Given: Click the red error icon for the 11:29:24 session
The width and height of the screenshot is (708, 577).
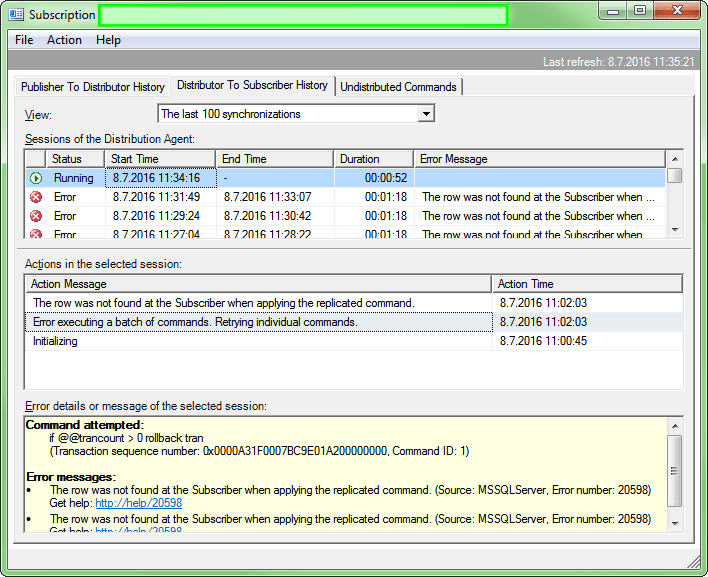Looking at the screenshot, I should [x=36, y=216].
